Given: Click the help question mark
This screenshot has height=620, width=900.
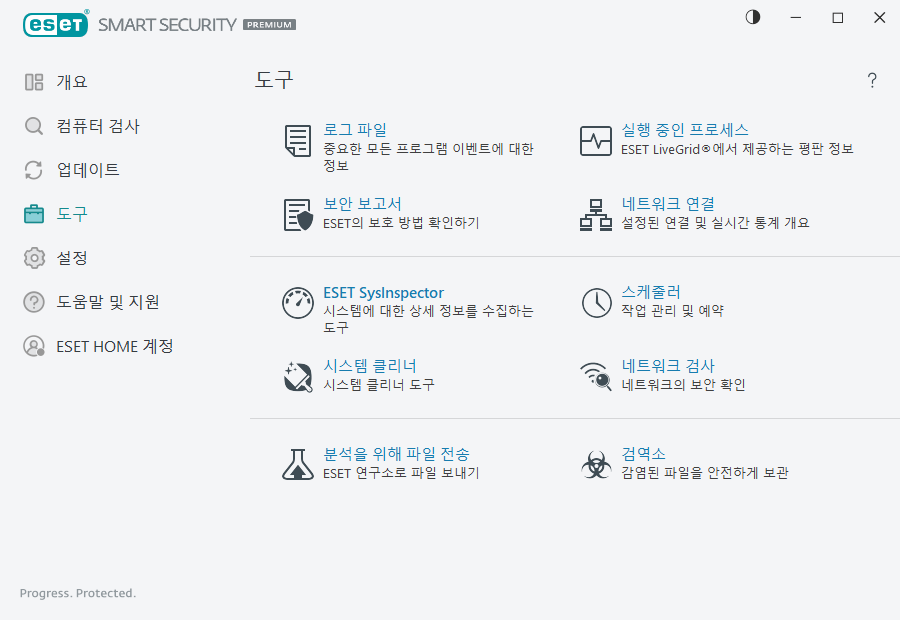Looking at the screenshot, I should click(x=871, y=81).
